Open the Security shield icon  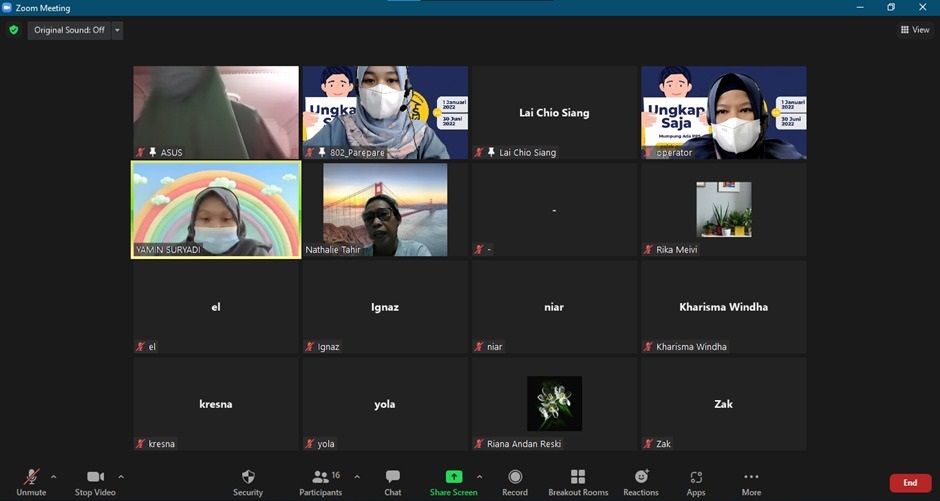tap(248, 477)
